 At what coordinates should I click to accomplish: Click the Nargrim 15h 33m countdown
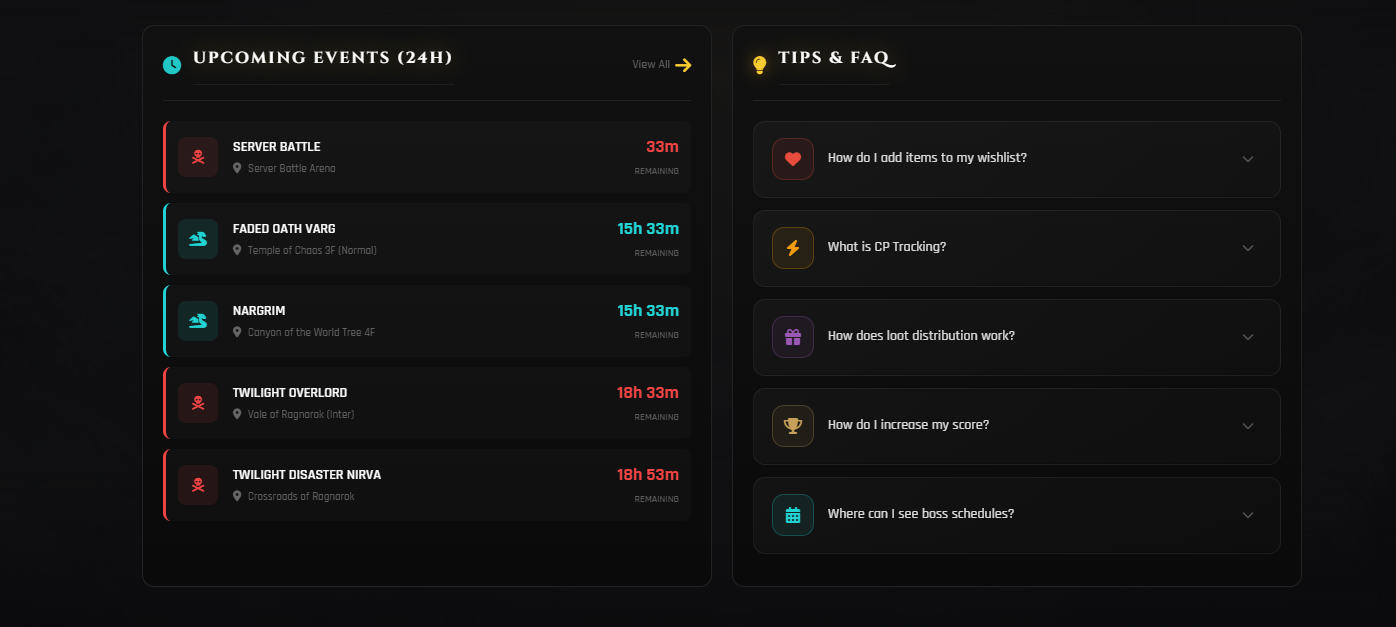647,311
